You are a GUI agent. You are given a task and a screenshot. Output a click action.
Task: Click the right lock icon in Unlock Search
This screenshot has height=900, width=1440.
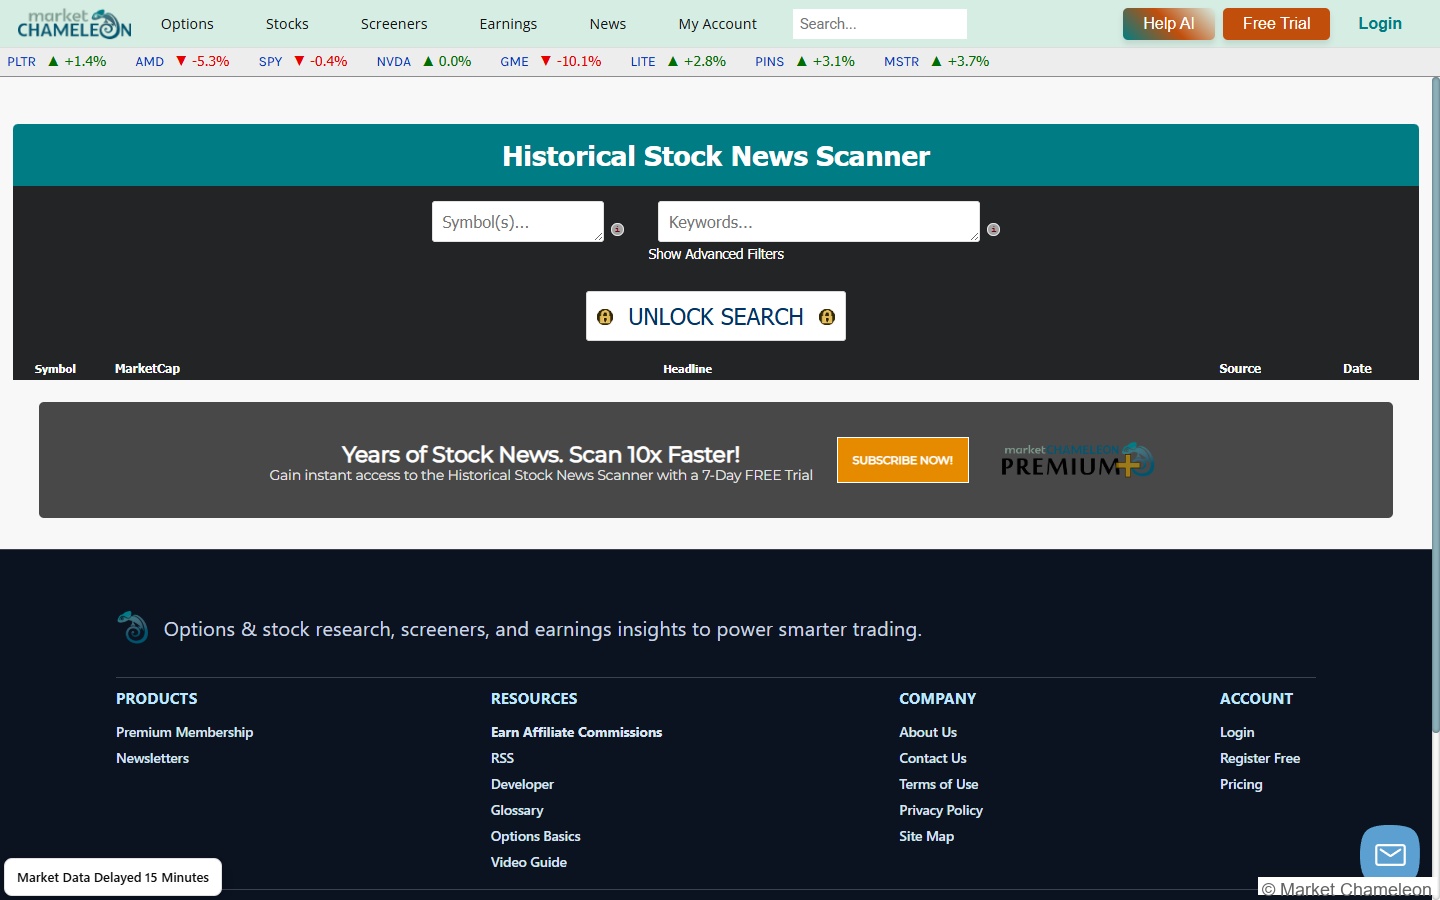(x=827, y=317)
